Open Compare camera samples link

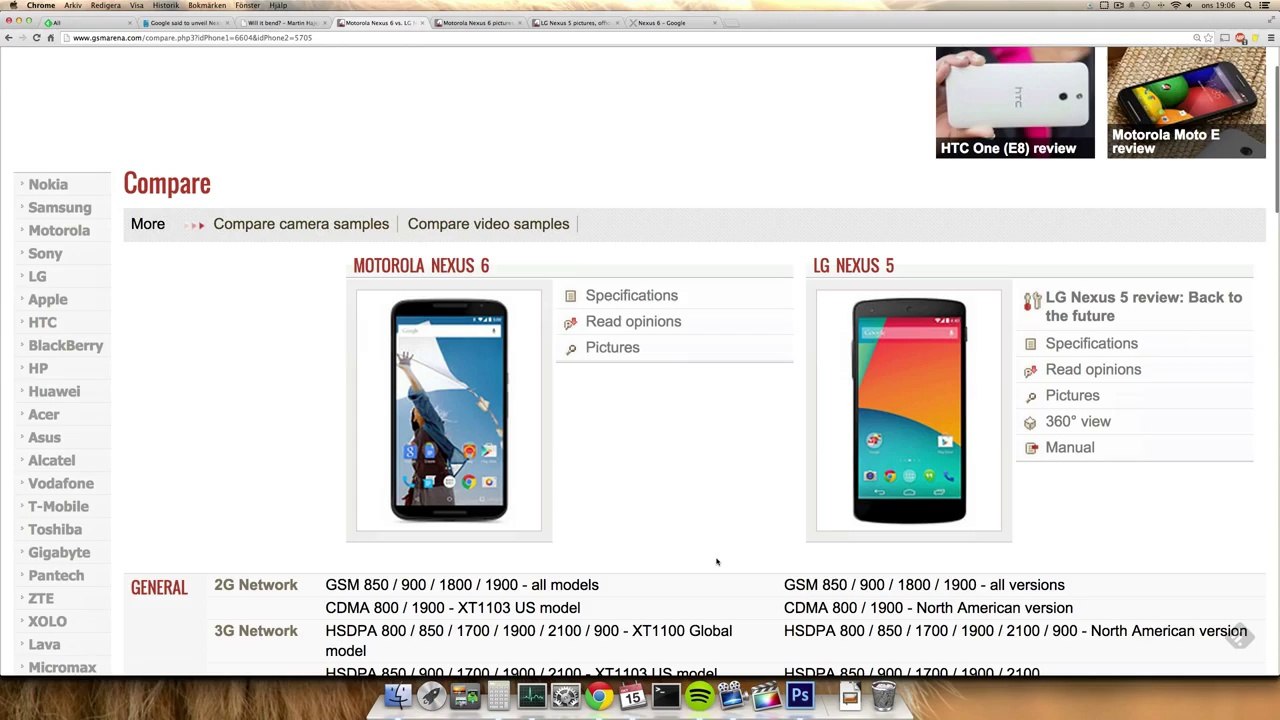[x=301, y=224]
